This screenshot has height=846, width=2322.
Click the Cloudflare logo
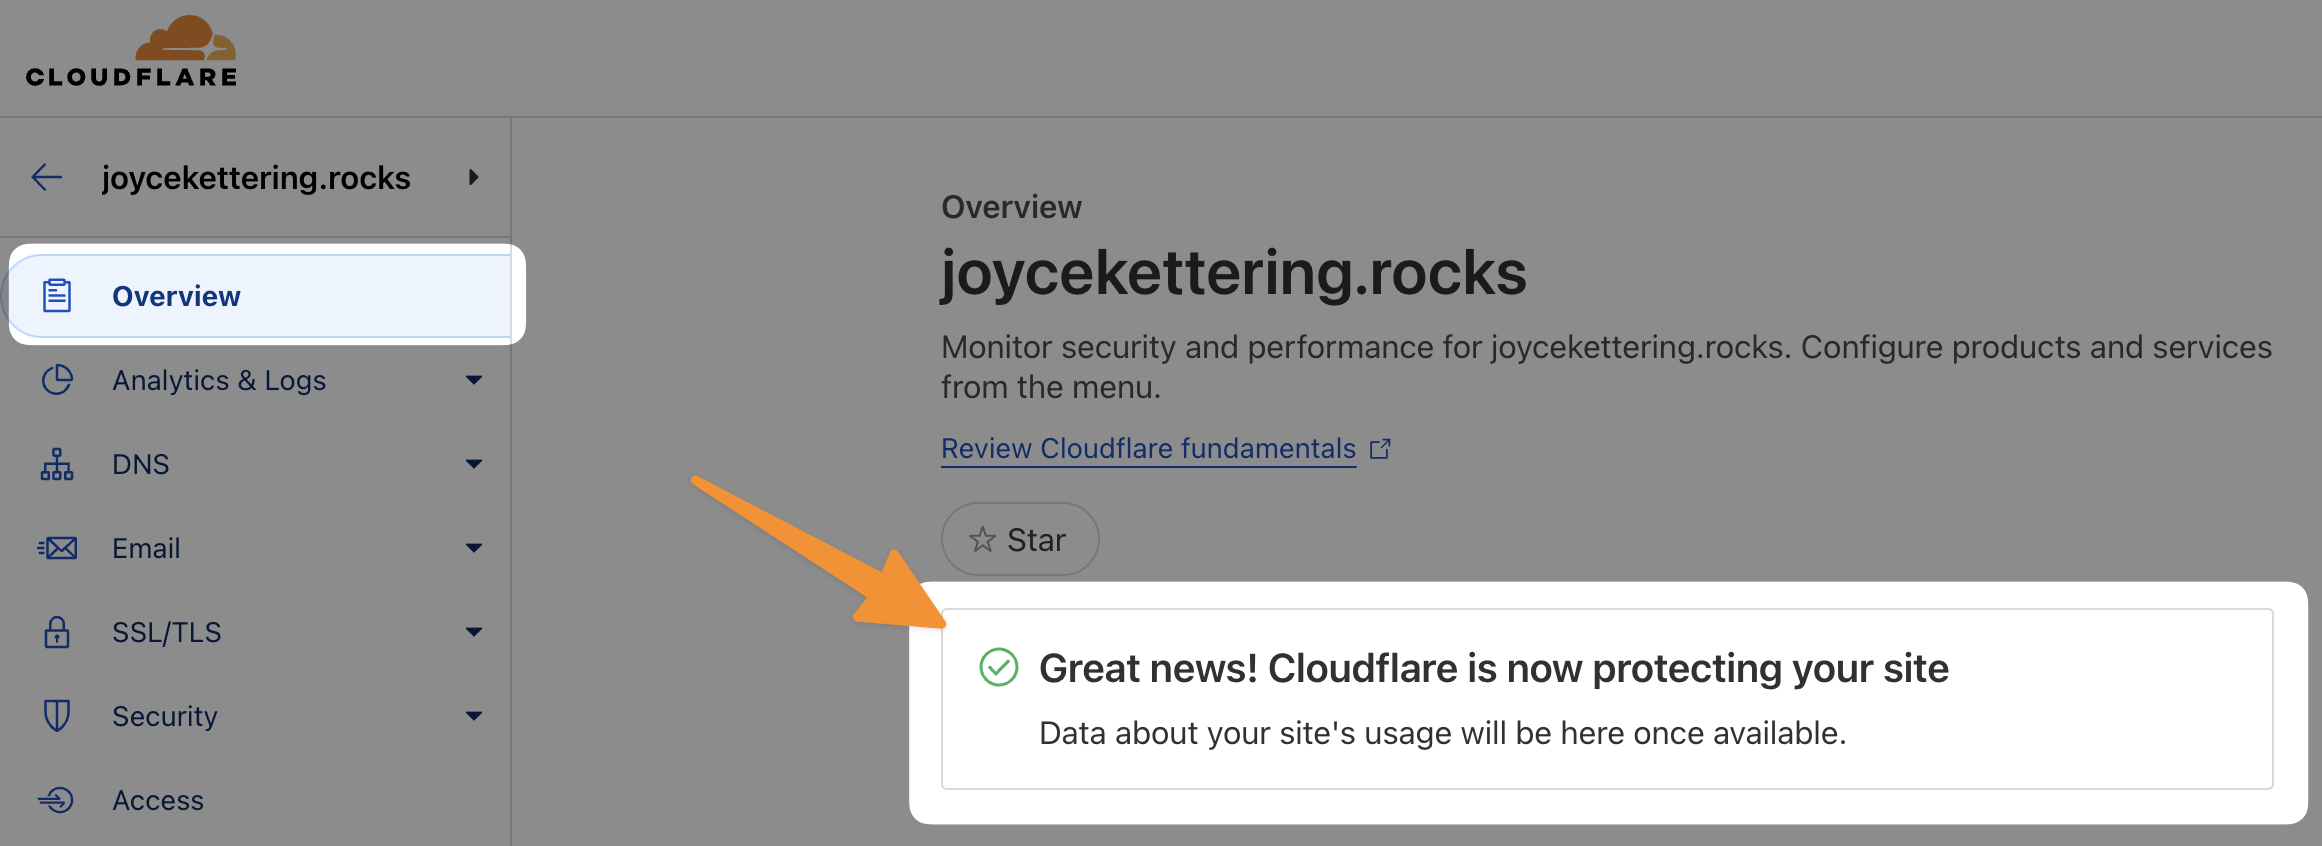pyautogui.click(x=131, y=51)
